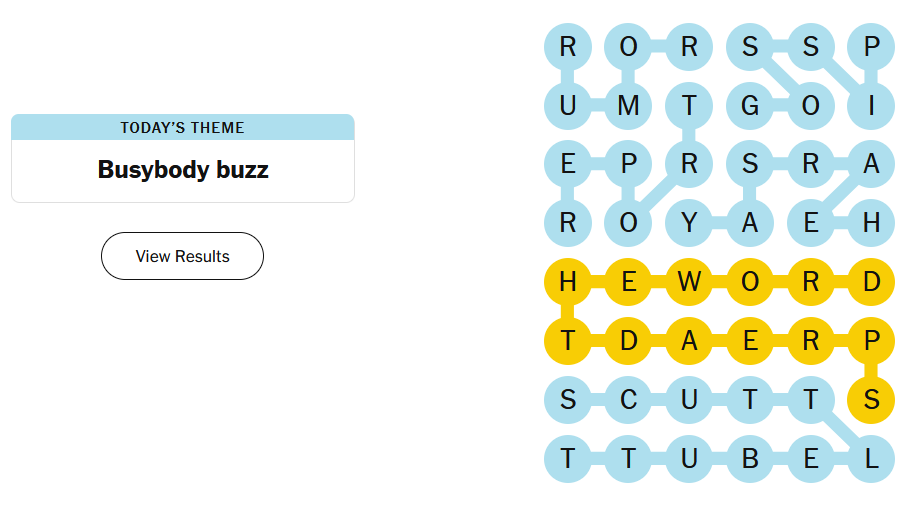Select the letter L tile
905x509 pixels.
click(870, 459)
